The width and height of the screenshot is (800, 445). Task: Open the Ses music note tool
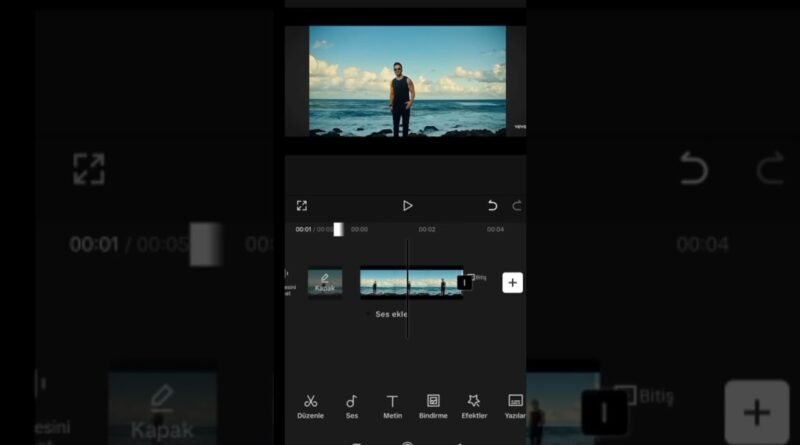352,407
